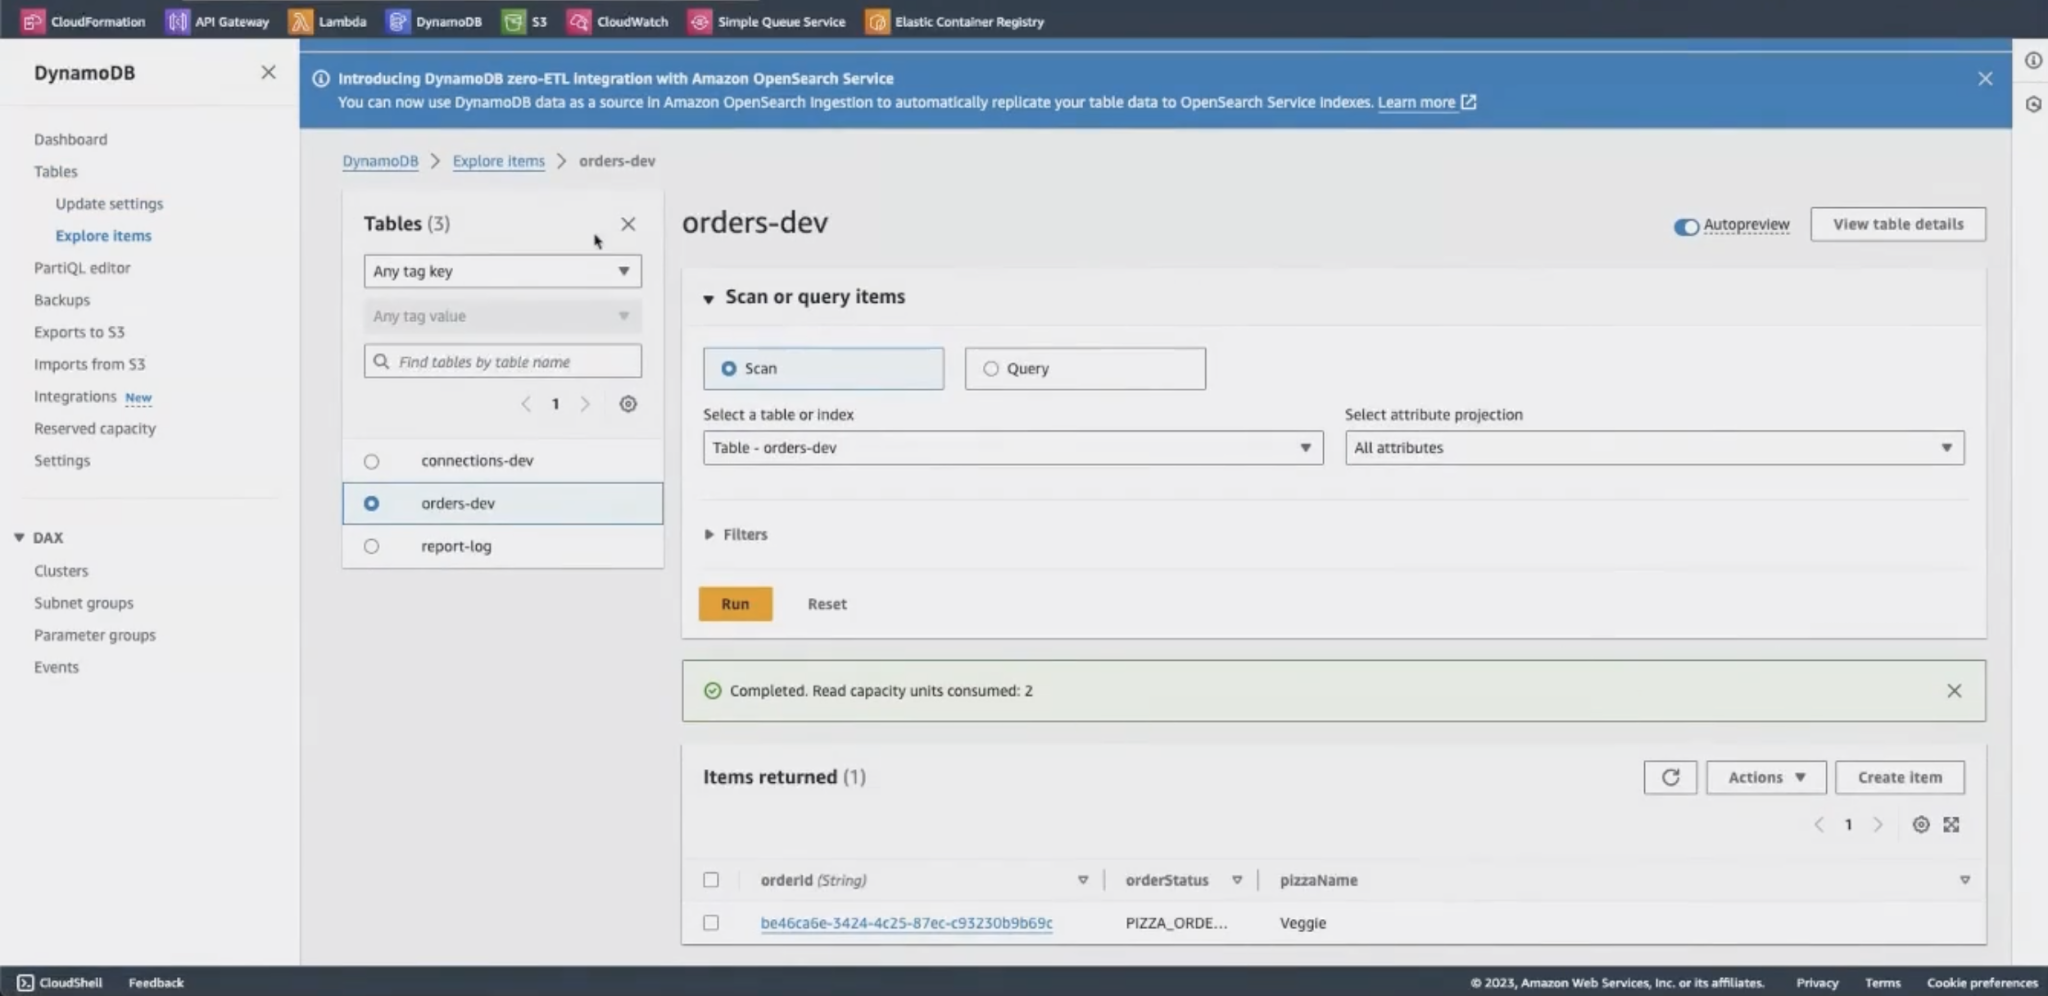This screenshot has height=996, width=2048.
Task: Open the Any tag key dropdown
Action: [x=502, y=271]
